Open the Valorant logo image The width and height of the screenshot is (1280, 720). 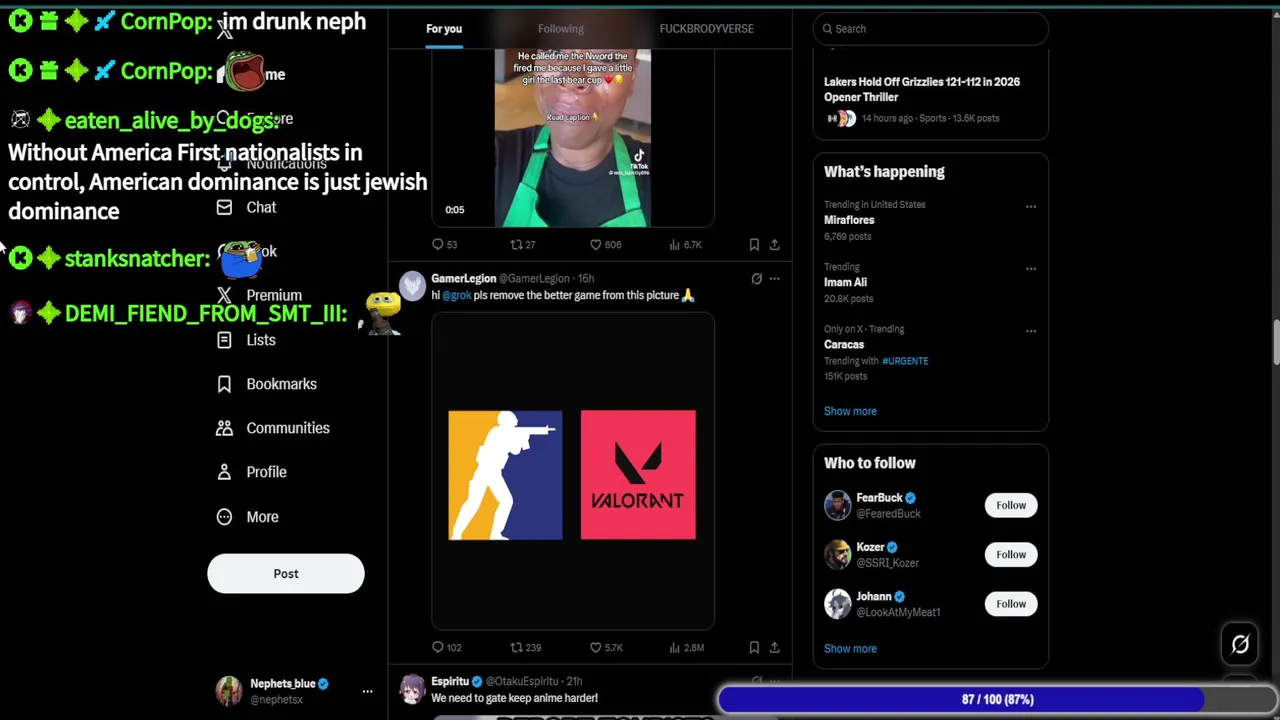point(638,475)
